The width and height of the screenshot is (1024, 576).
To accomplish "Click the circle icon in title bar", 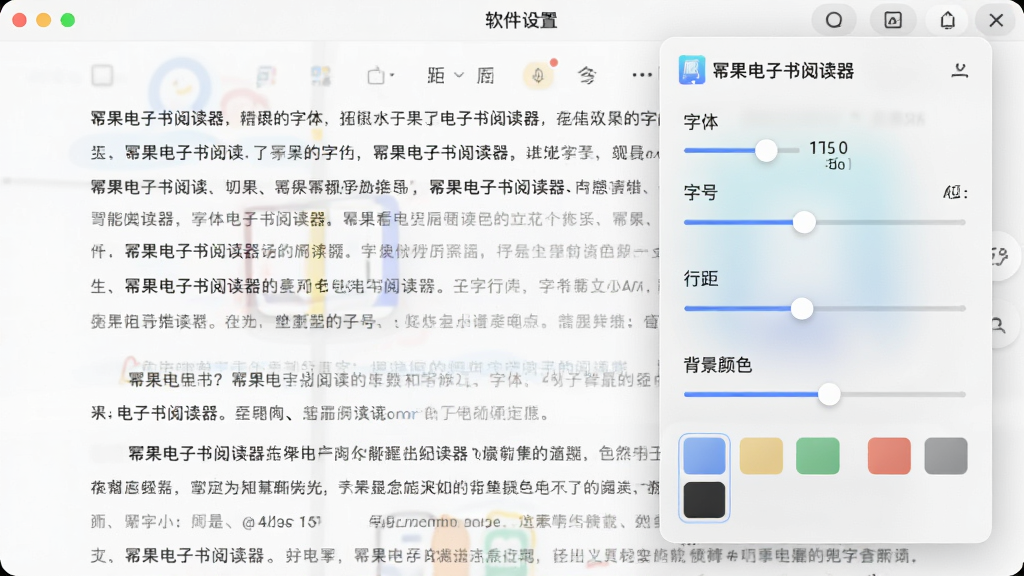I will [834, 20].
